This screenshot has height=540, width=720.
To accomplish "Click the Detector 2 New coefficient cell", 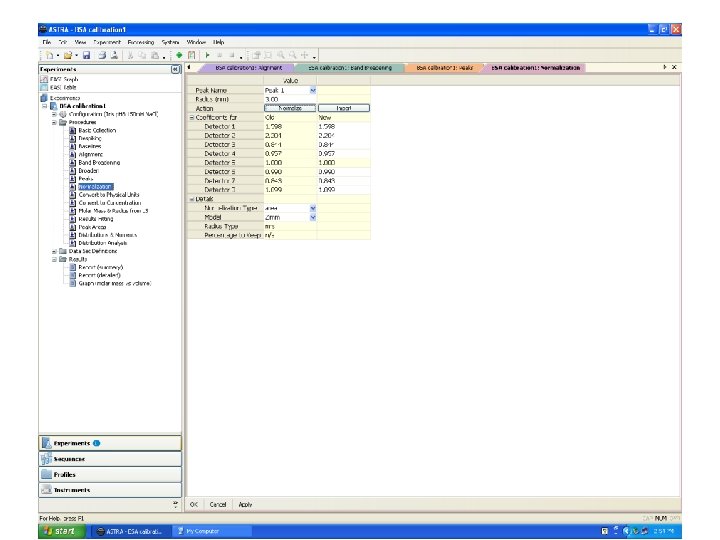I will [343, 135].
